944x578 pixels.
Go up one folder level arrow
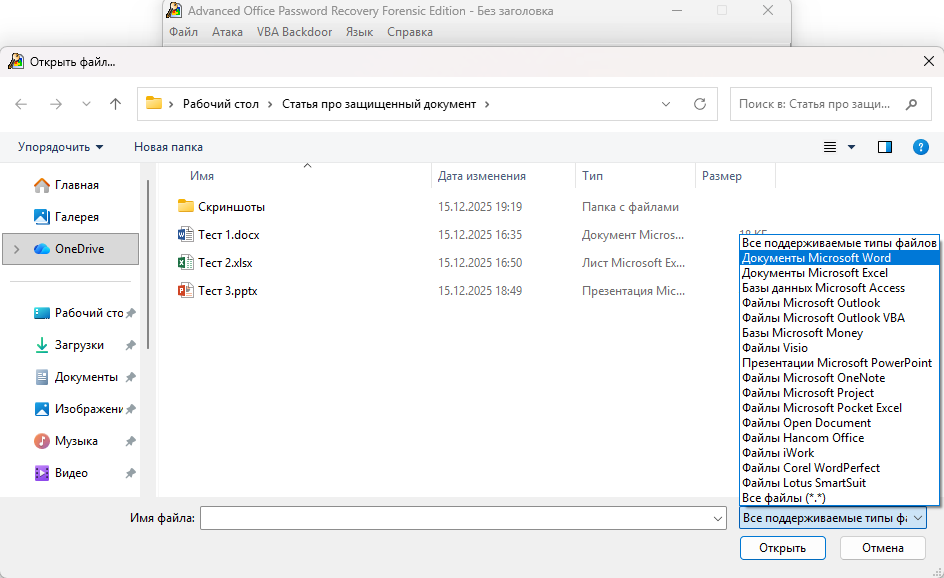tap(116, 104)
